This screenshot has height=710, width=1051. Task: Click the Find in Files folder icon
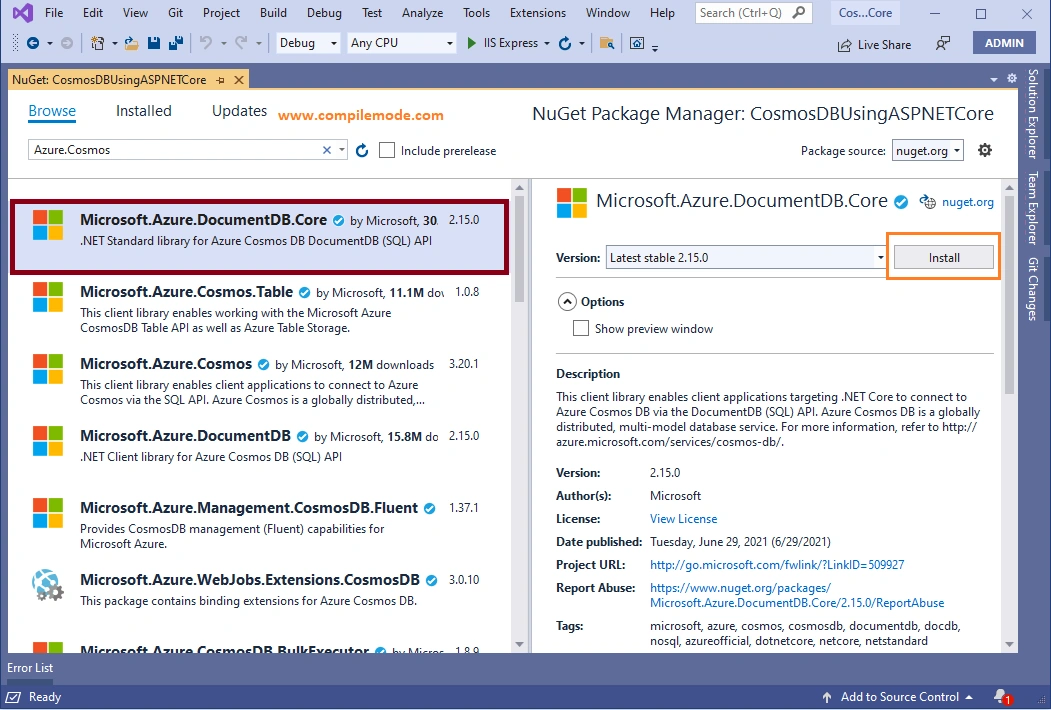pos(607,43)
